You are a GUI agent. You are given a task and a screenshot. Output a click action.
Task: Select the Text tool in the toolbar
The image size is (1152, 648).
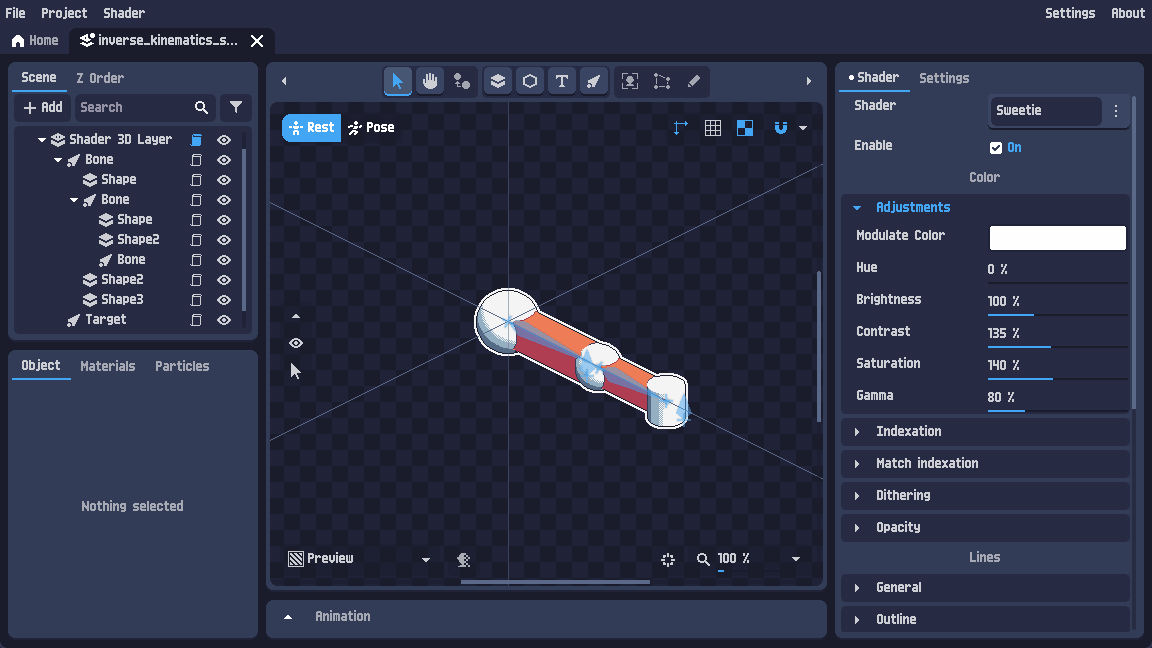click(561, 81)
